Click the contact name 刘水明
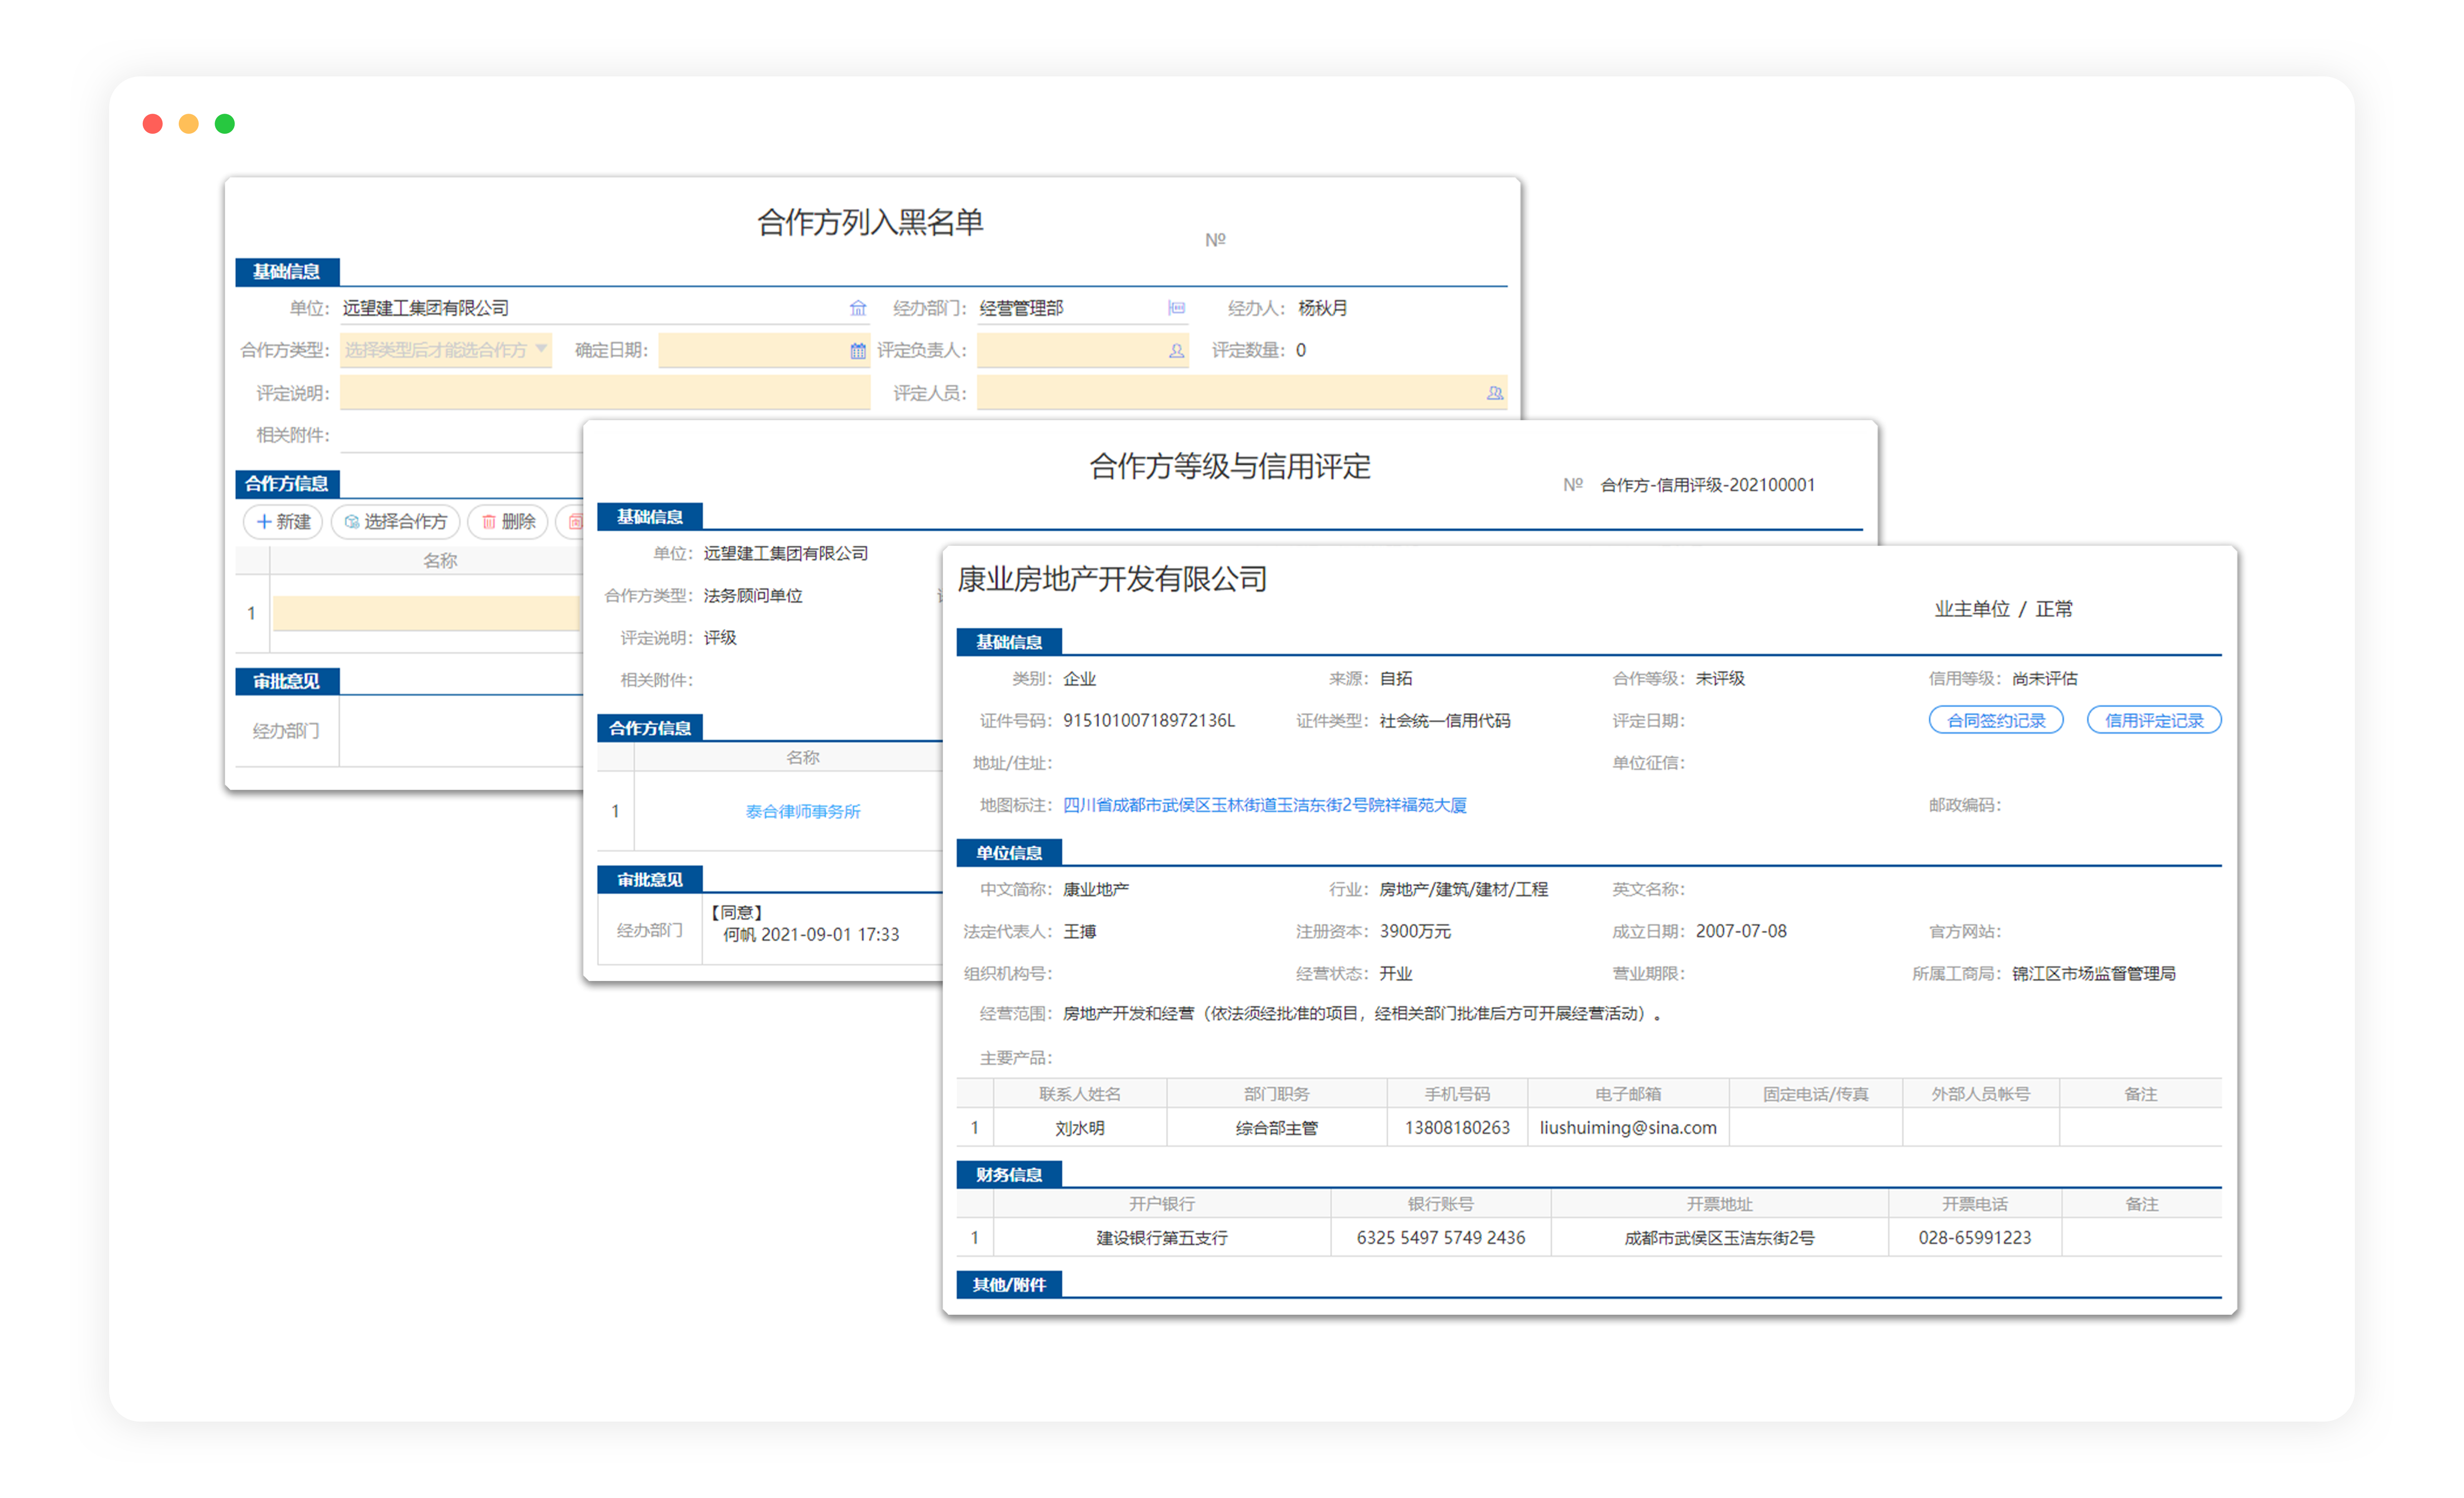The image size is (2464, 1498). pos(1079,1128)
